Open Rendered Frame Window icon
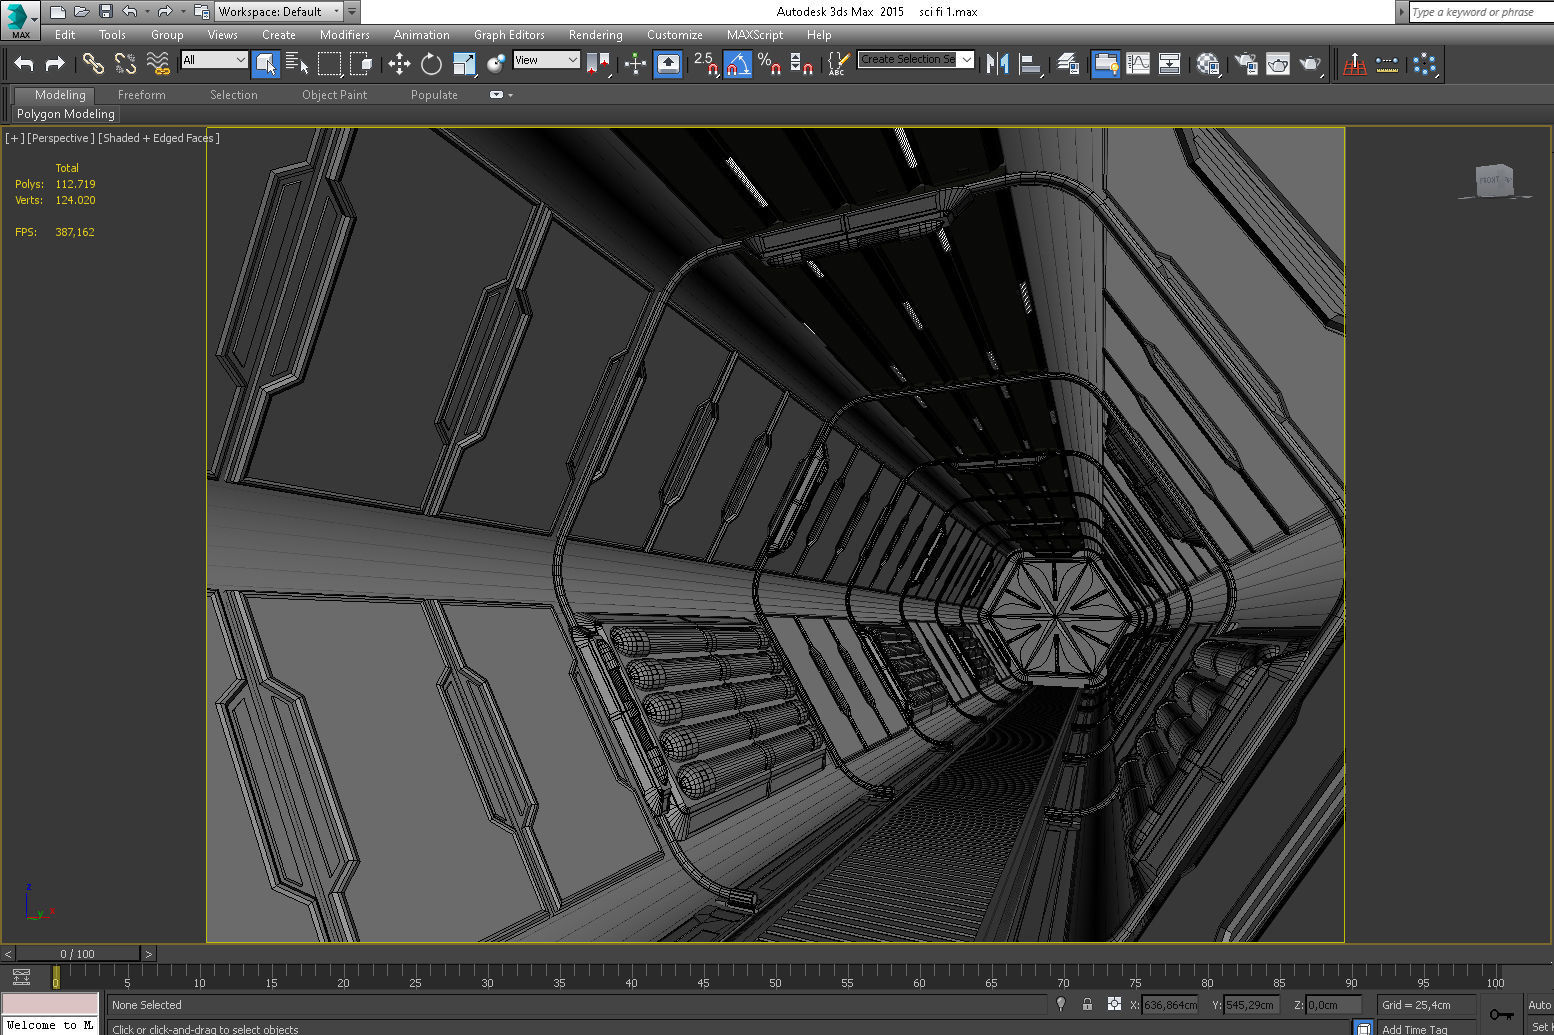 tap(1278, 64)
